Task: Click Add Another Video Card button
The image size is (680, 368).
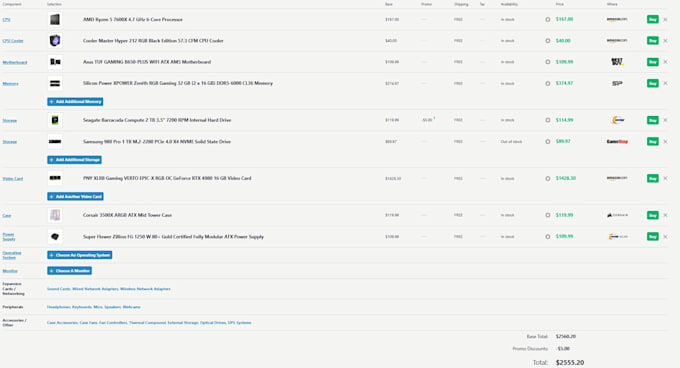Action: [75, 196]
